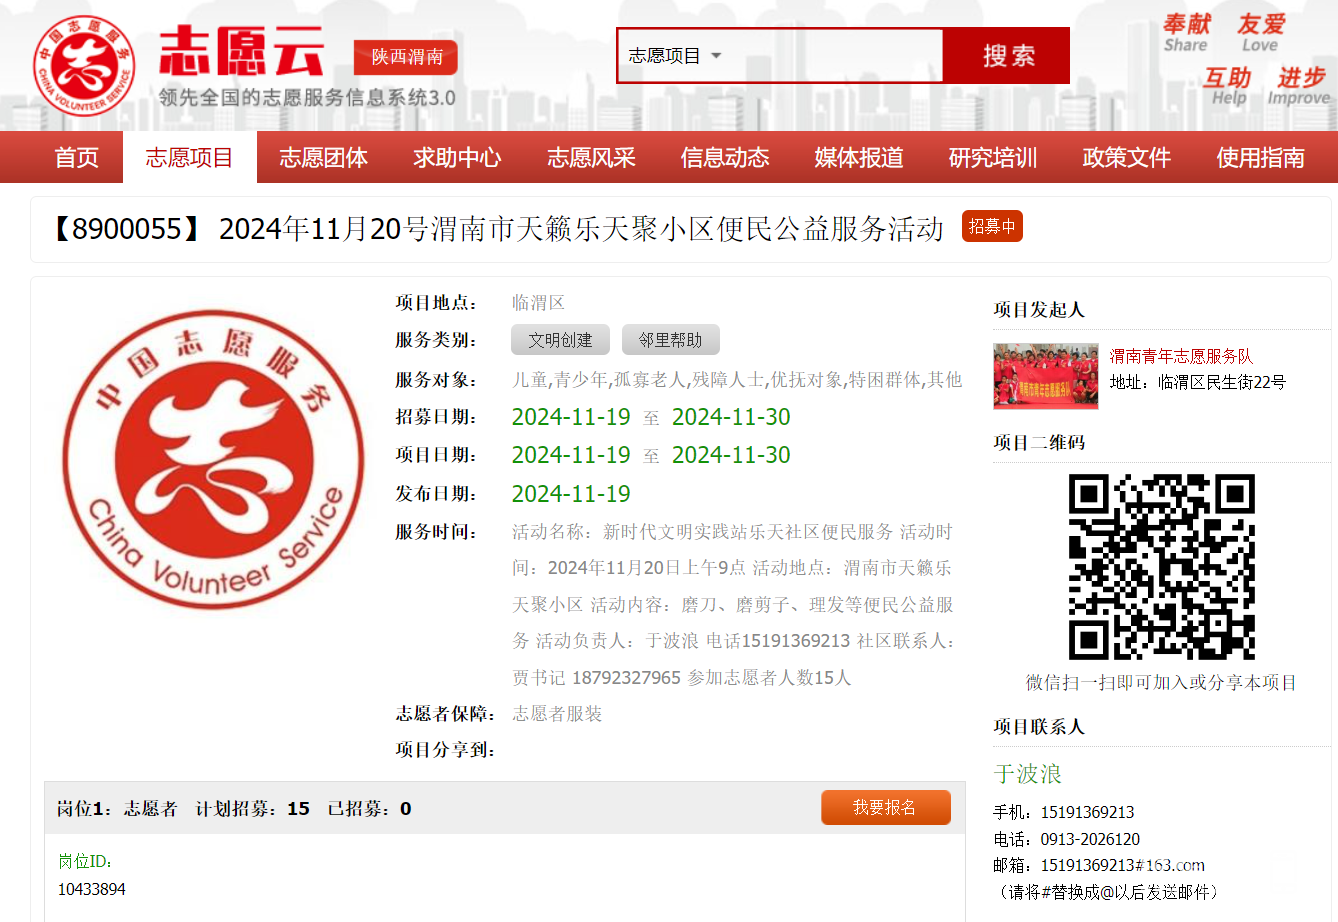The height and width of the screenshot is (922, 1338).
Task: Click the large China Volunteer Service emblem
Action: tap(214, 459)
